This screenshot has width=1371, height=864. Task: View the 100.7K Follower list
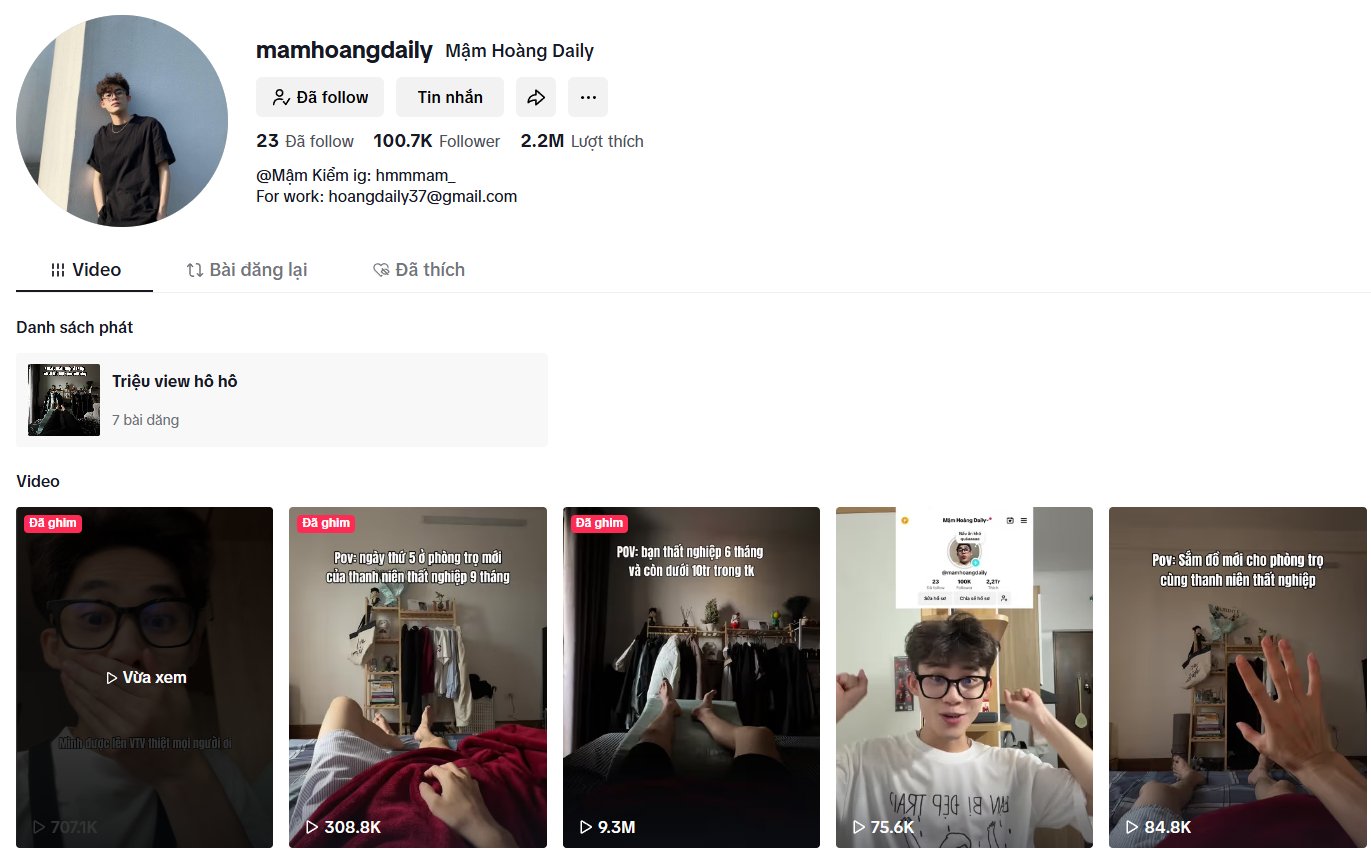(x=437, y=141)
